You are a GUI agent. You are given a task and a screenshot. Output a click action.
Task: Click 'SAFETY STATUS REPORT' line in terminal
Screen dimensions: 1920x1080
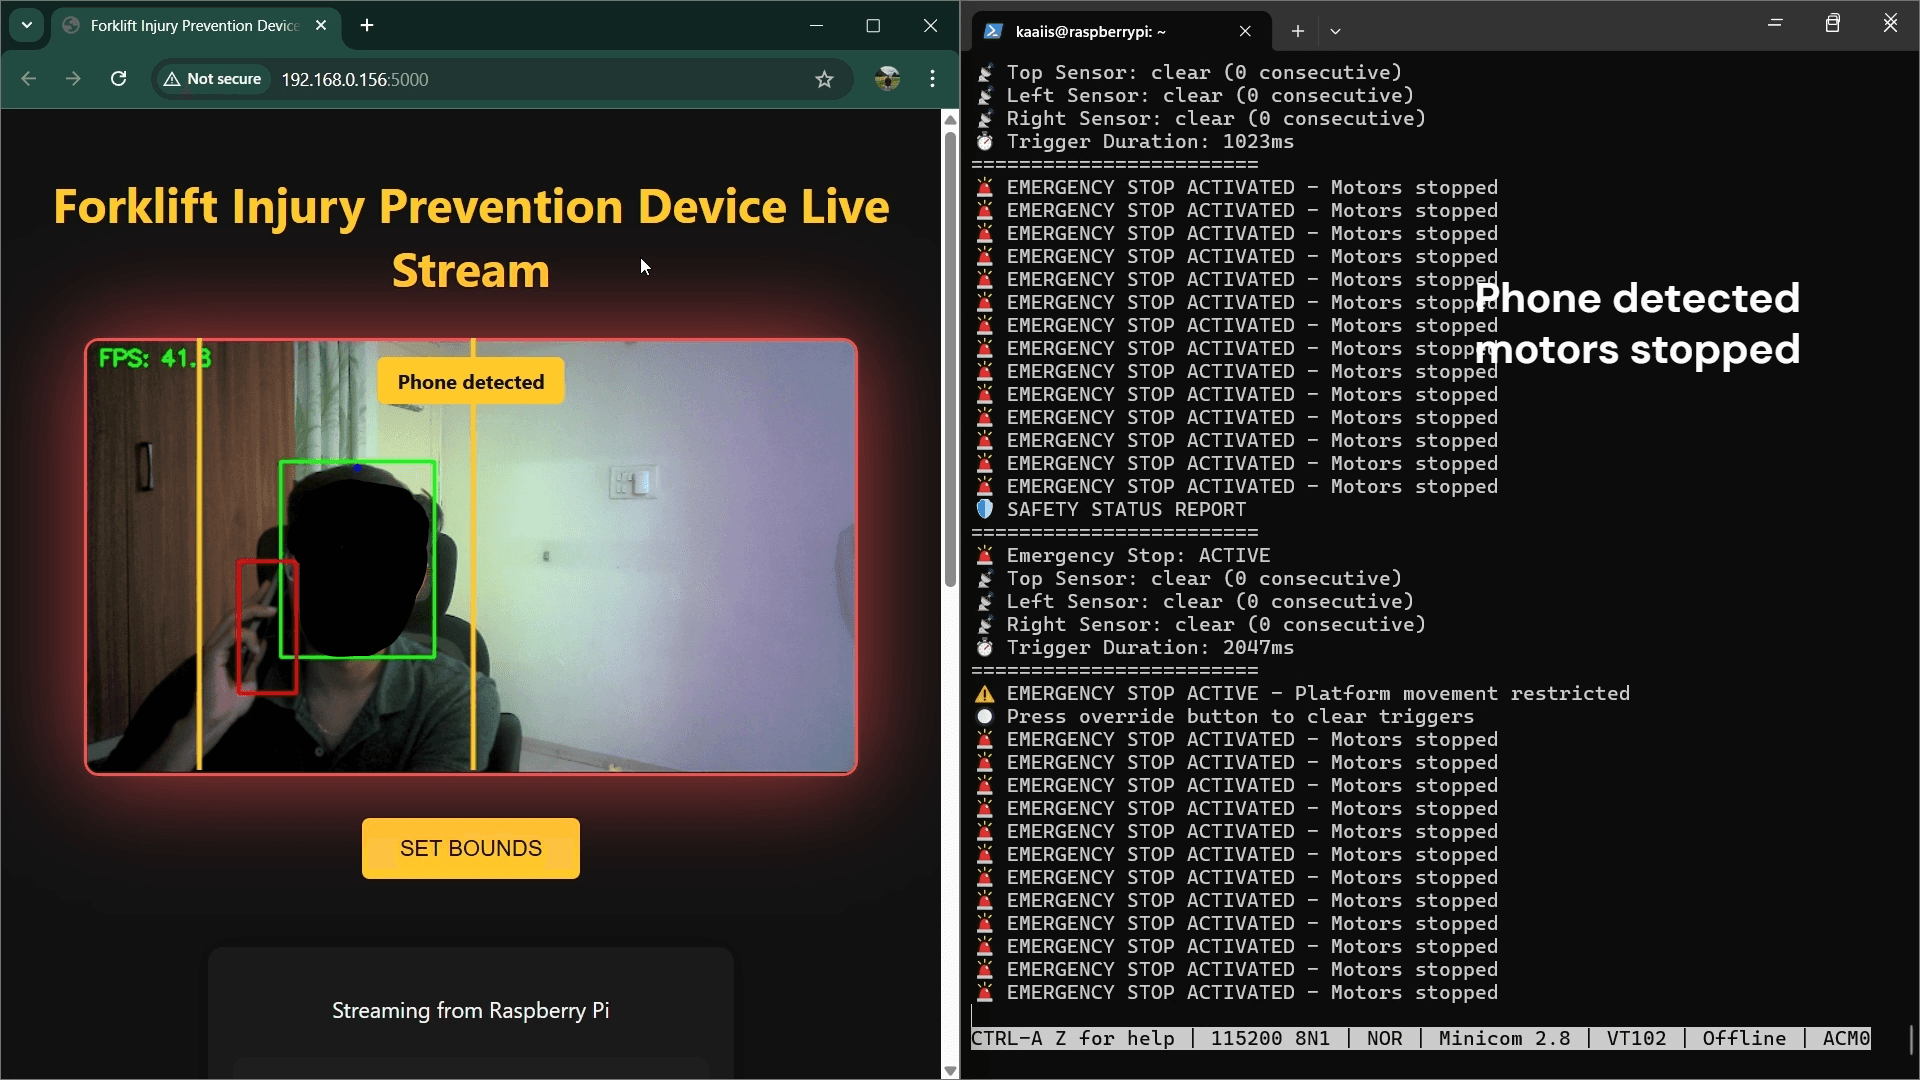(1126, 510)
